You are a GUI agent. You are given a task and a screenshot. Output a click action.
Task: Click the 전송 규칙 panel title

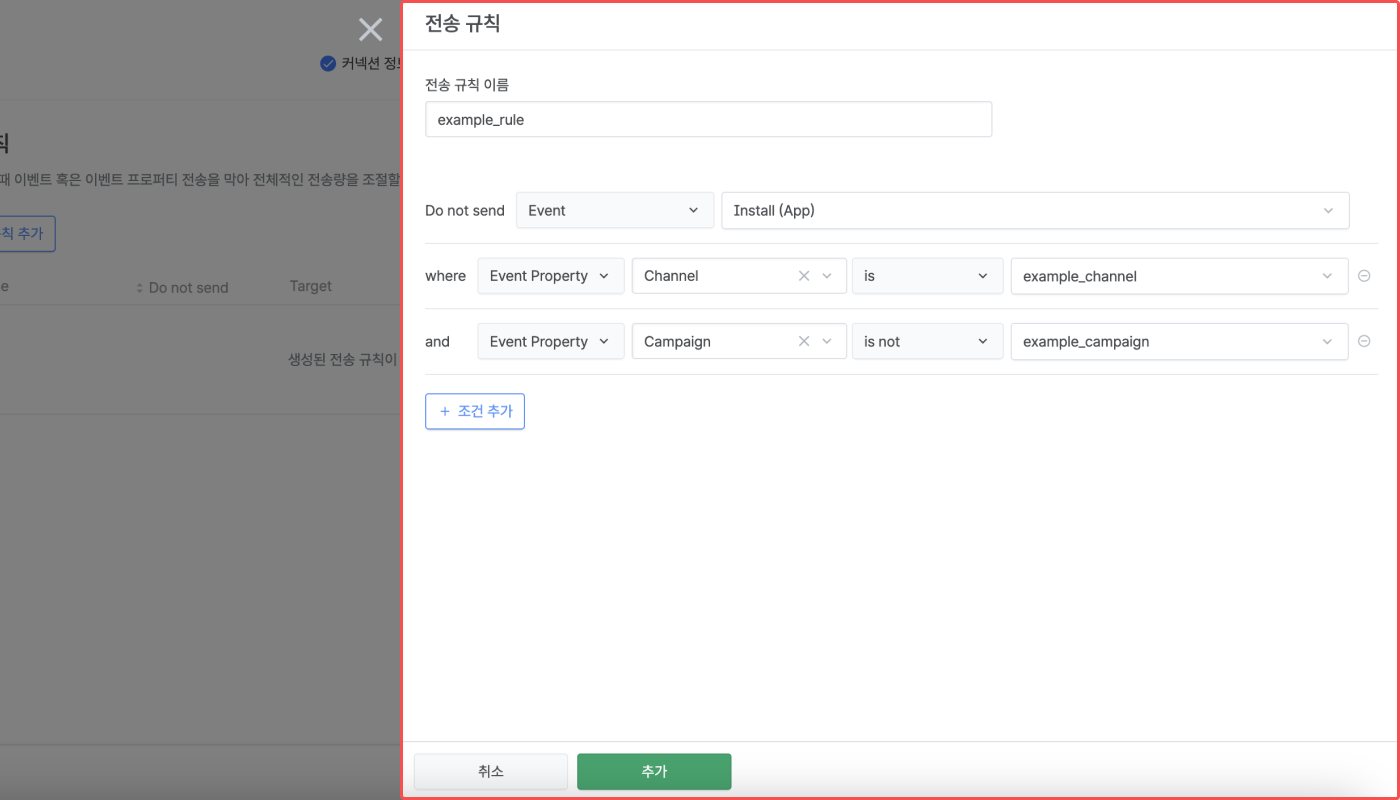(x=462, y=24)
